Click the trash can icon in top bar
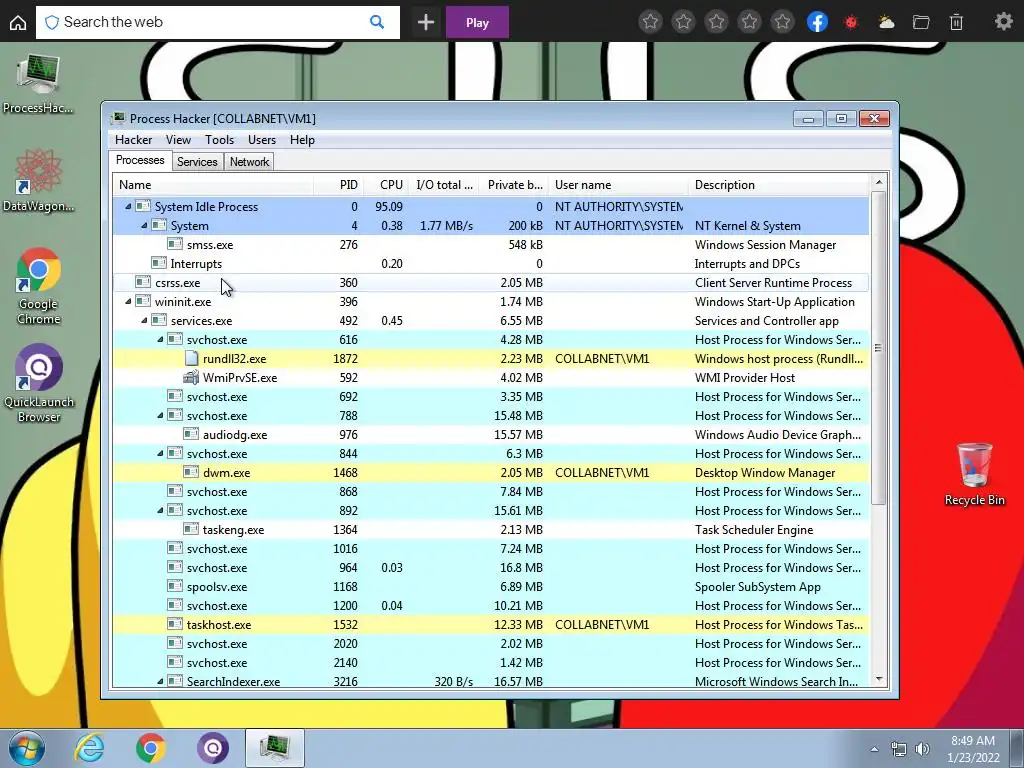Viewport: 1024px width, 768px height. pyautogui.click(x=956, y=22)
